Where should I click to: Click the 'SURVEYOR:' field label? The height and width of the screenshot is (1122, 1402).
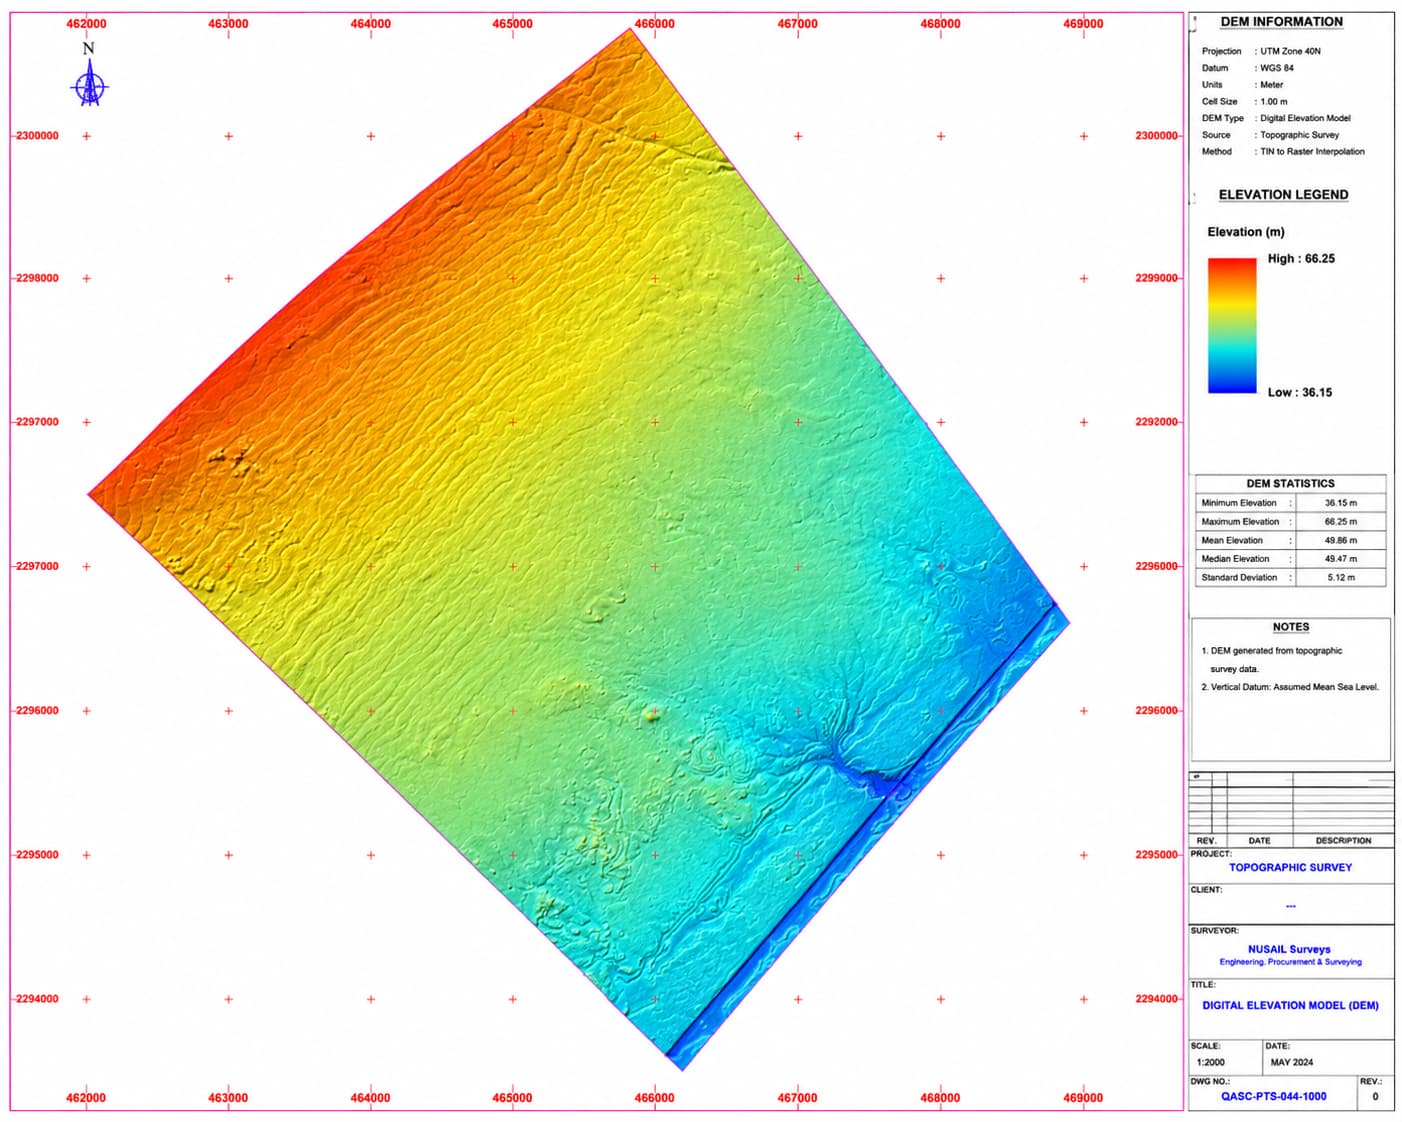point(1214,931)
